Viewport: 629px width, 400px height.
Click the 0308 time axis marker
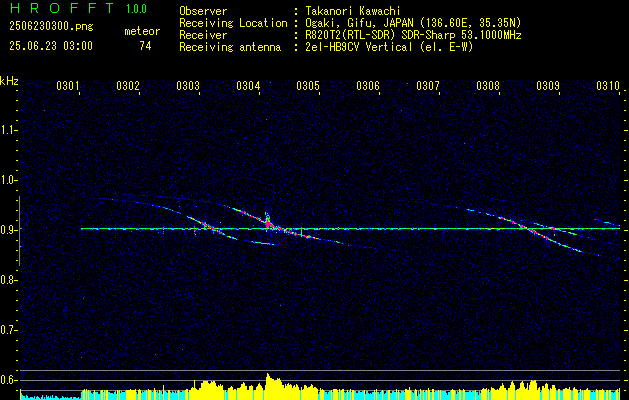(488, 85)
